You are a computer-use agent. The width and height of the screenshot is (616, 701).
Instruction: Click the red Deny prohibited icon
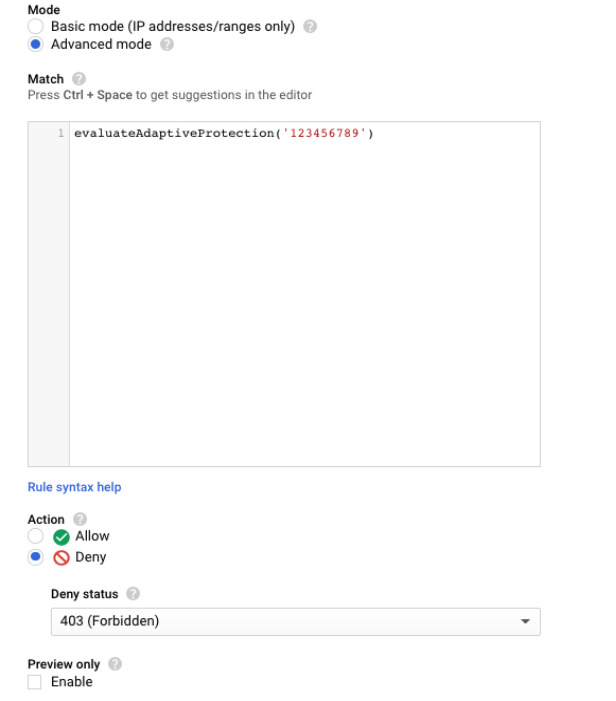click(62, 557)
